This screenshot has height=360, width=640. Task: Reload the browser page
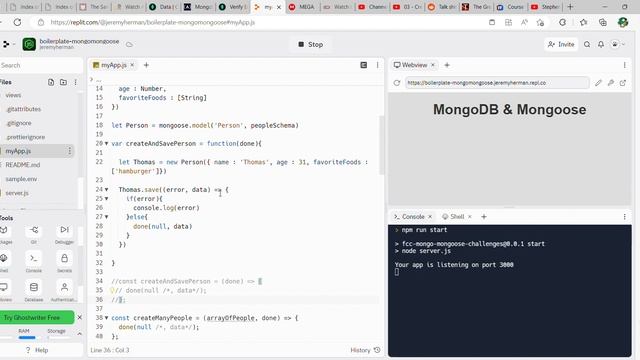(x=17, y=22)
